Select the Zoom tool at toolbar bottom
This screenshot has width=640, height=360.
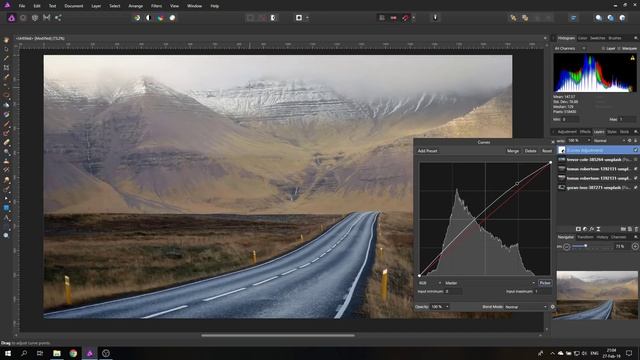point(6,236)
